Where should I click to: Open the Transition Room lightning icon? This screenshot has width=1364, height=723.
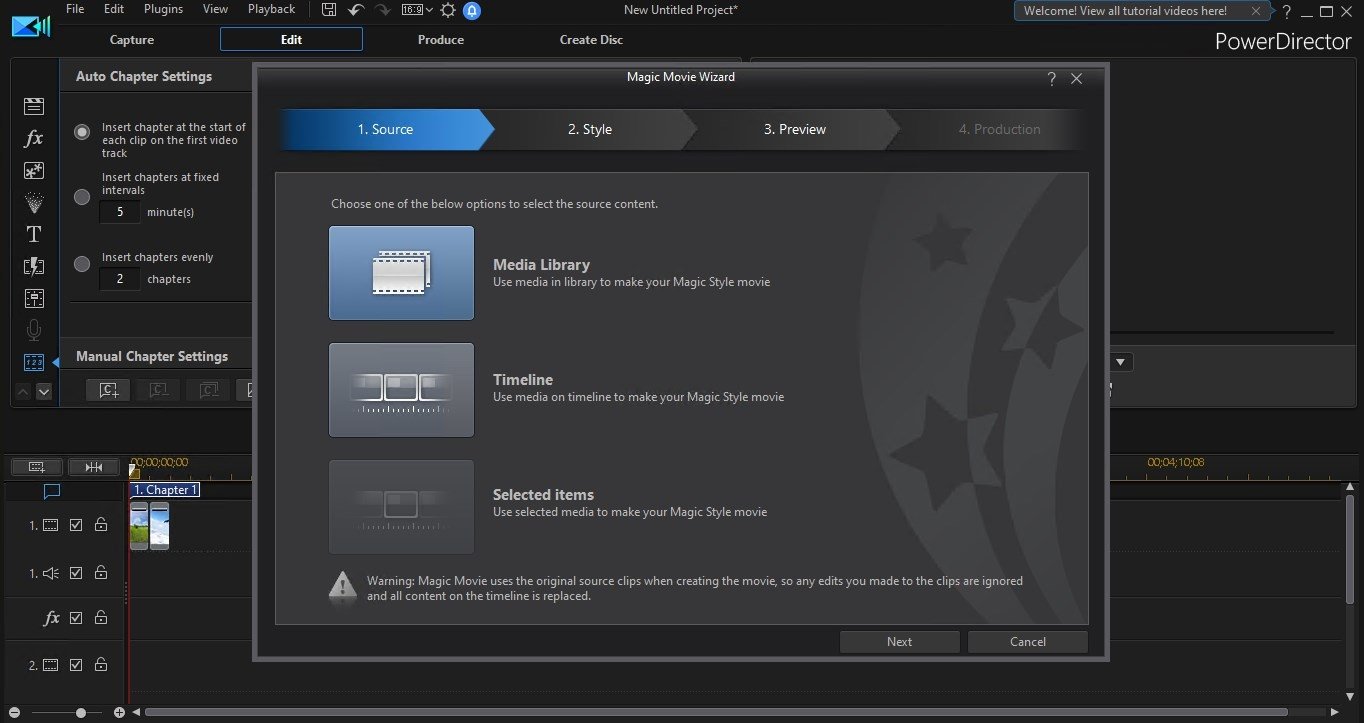[x=34, y=267]
